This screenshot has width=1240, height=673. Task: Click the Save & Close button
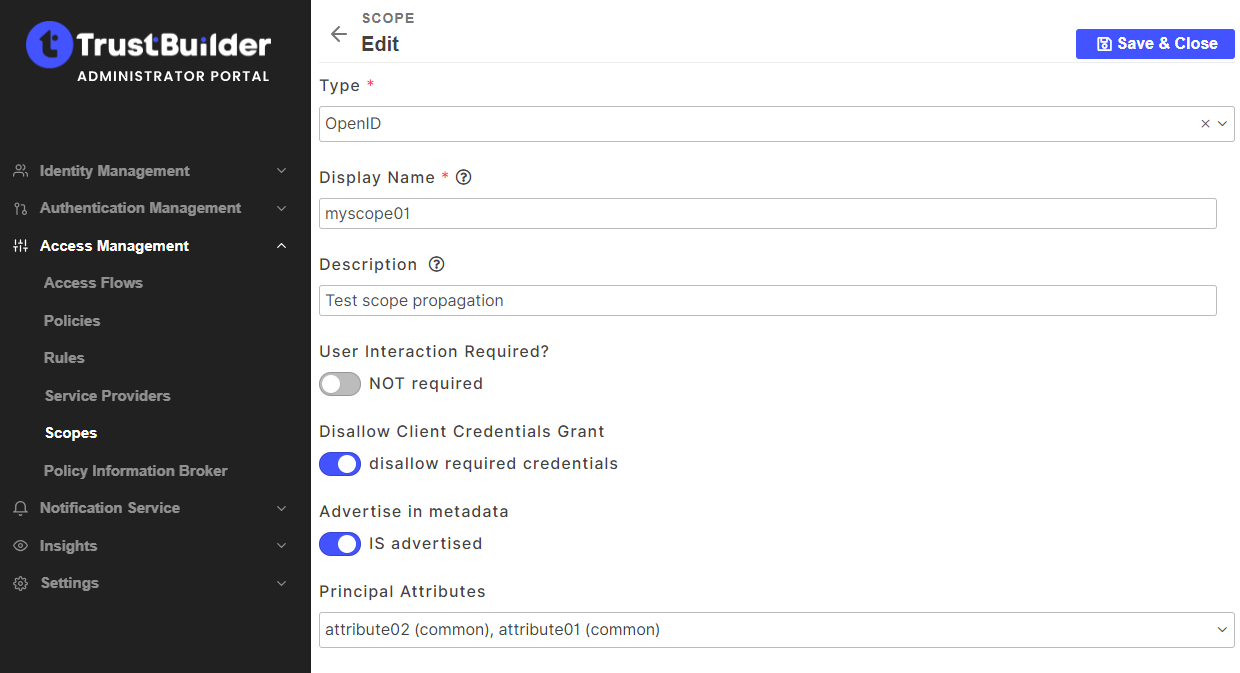pos(1155,44)
